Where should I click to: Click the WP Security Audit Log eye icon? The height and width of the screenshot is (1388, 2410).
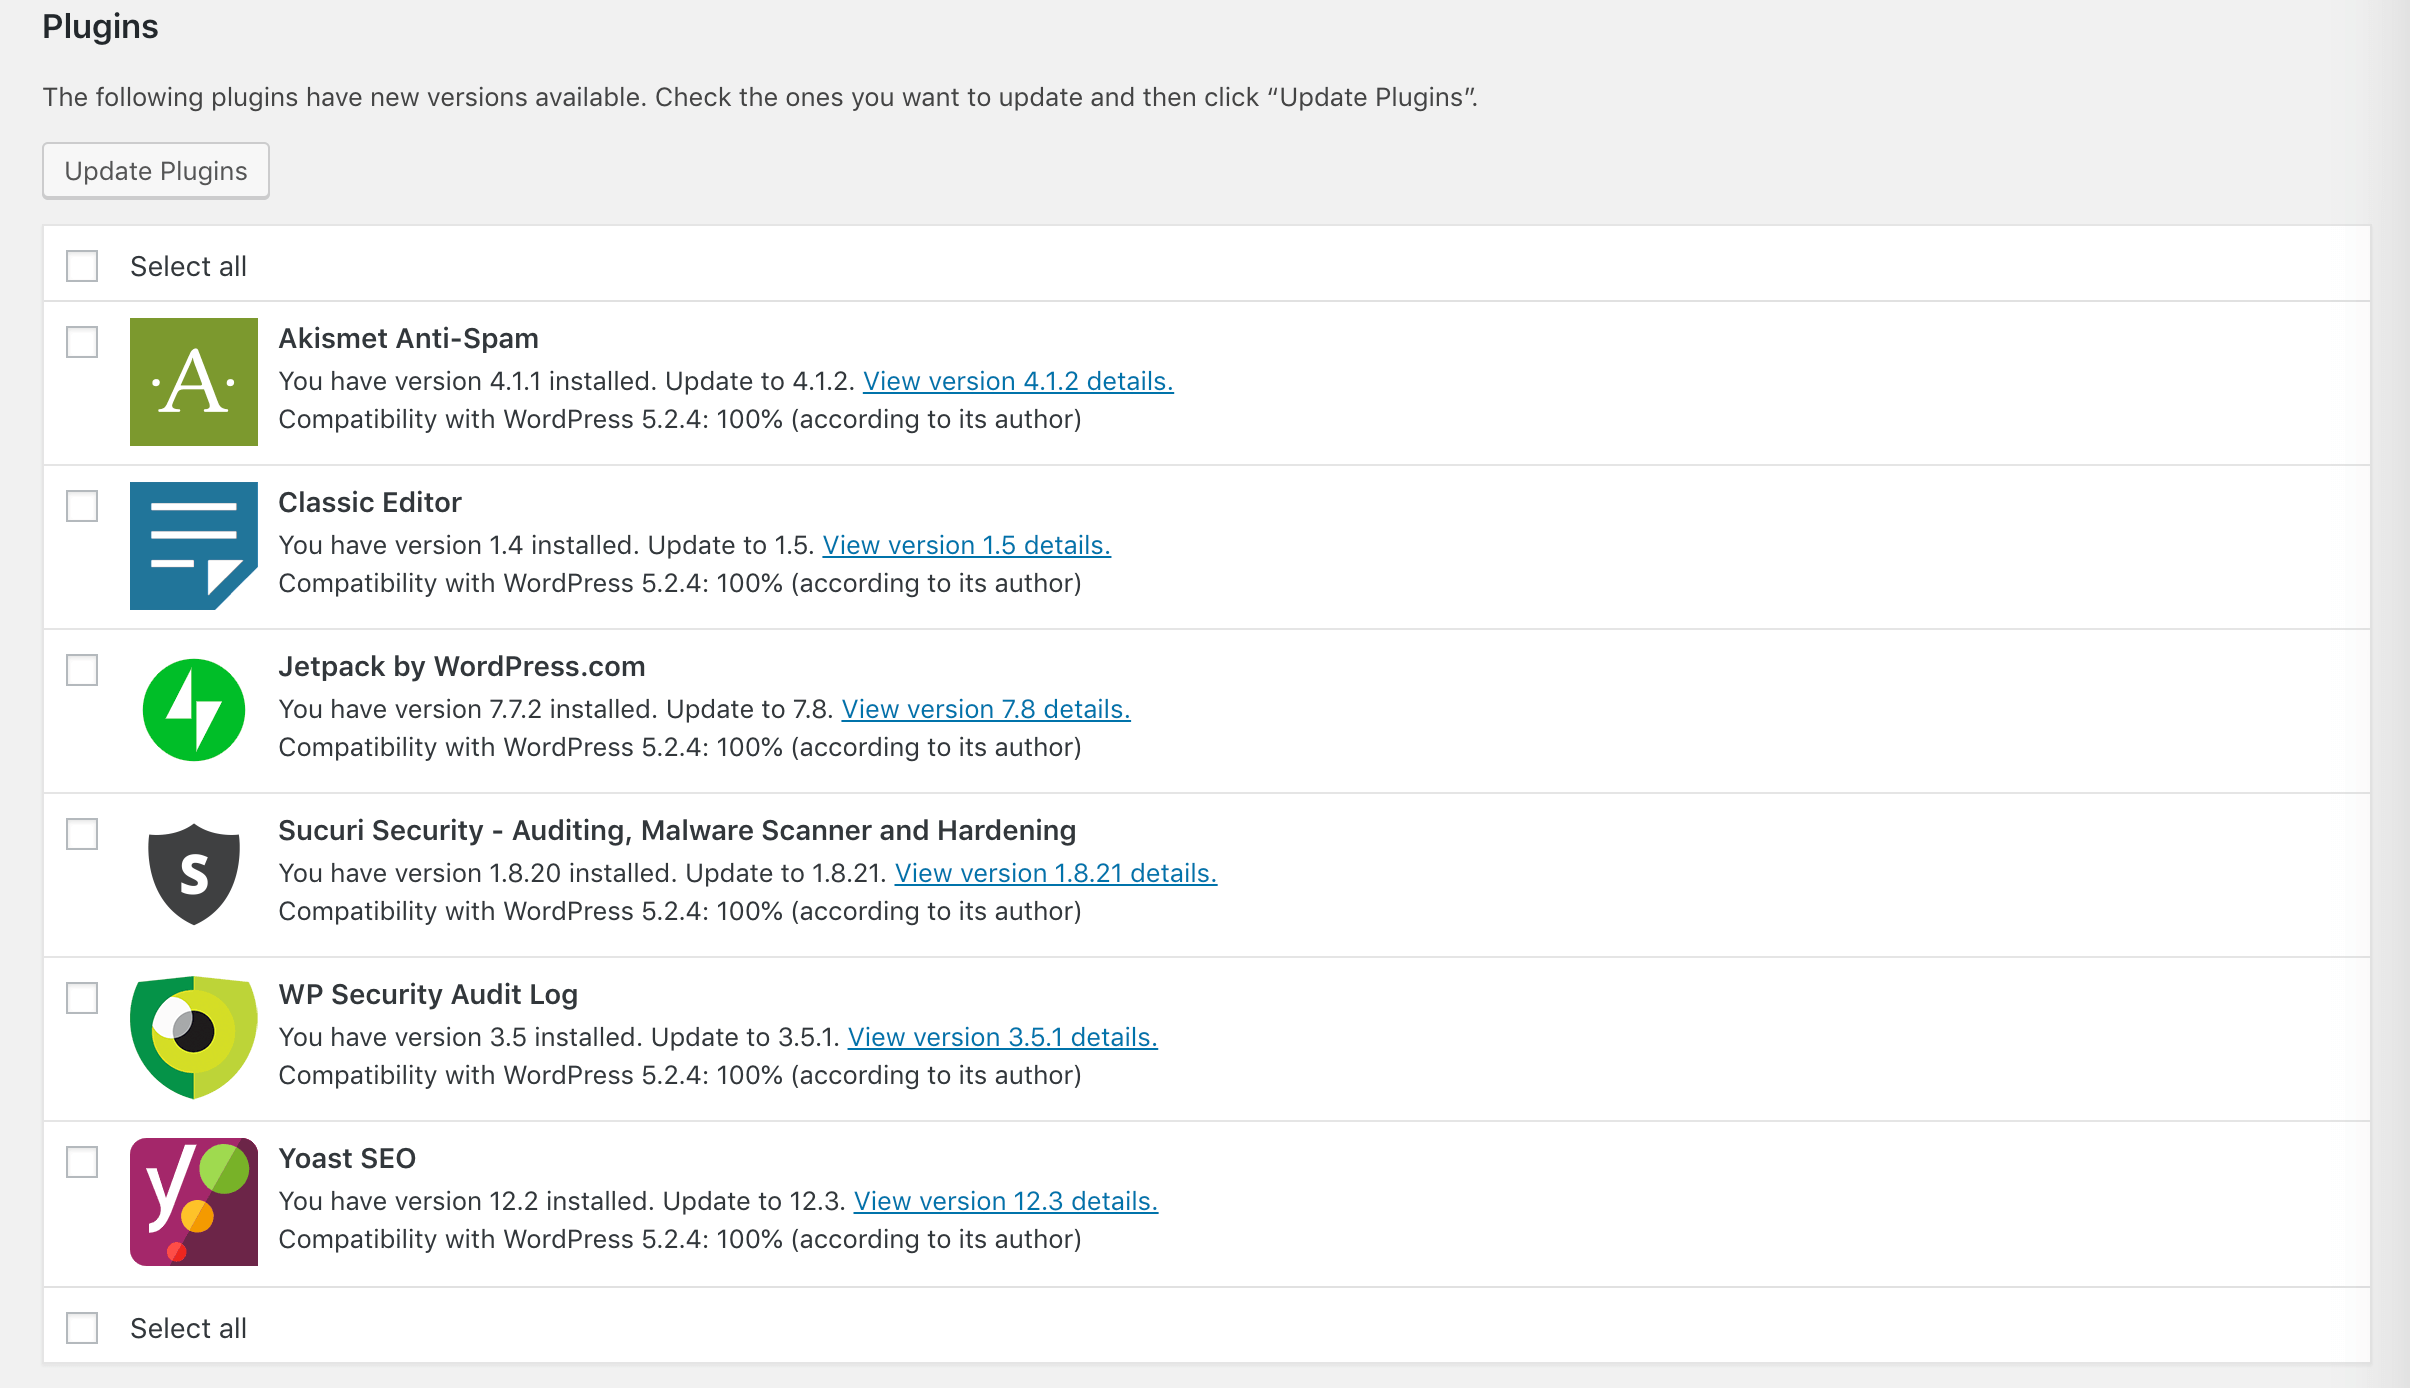click(194, 1038)
